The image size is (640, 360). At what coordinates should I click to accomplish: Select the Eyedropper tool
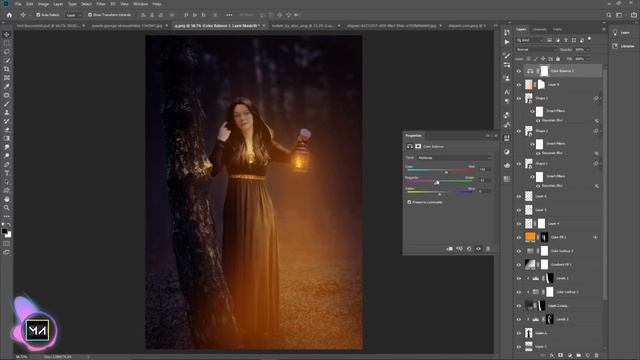7,86
